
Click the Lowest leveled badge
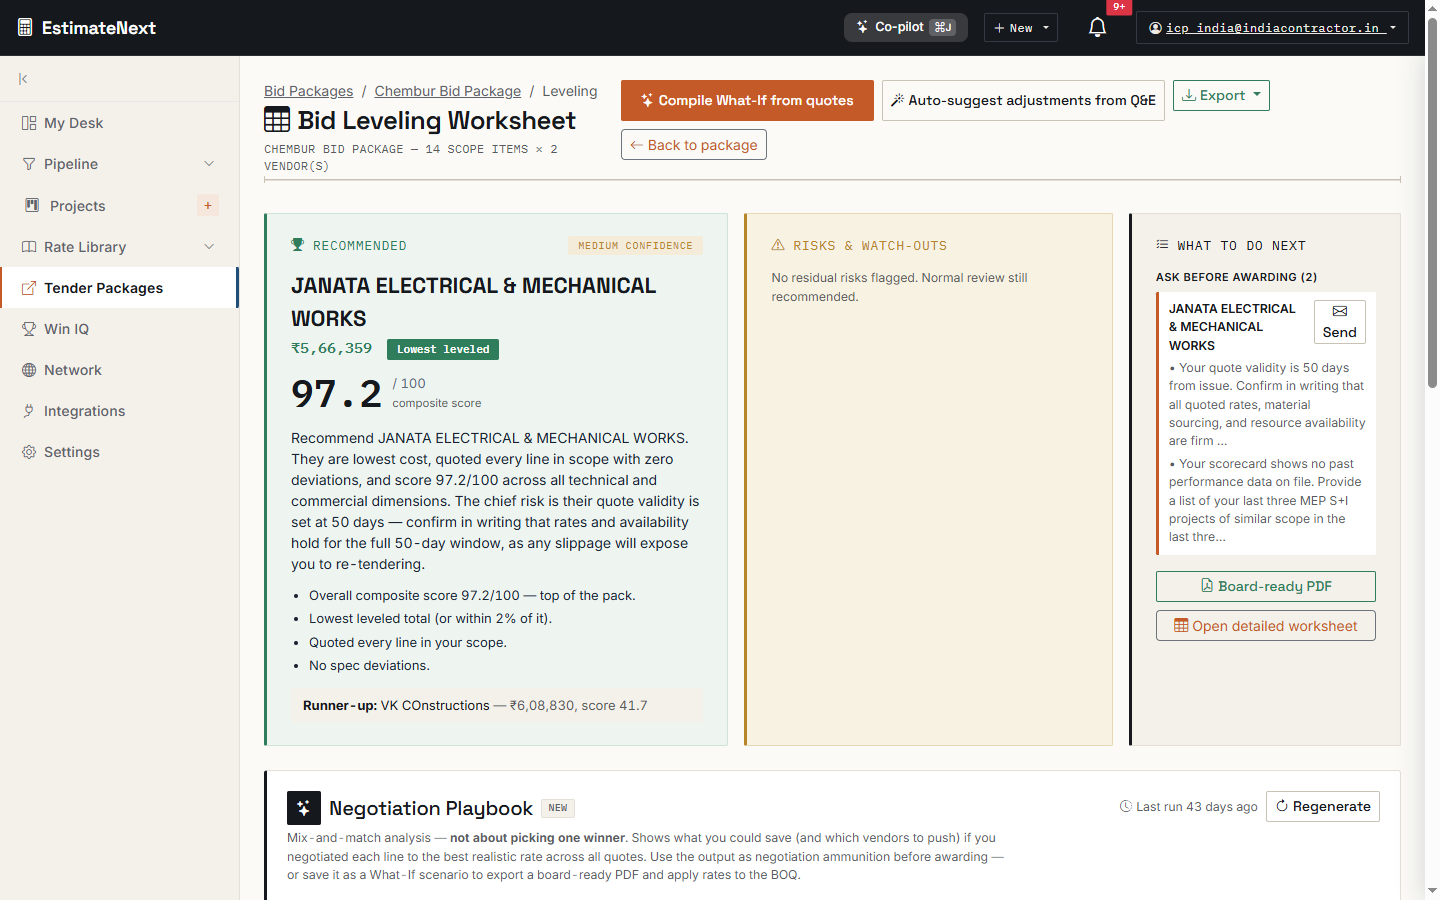point(443,349)
